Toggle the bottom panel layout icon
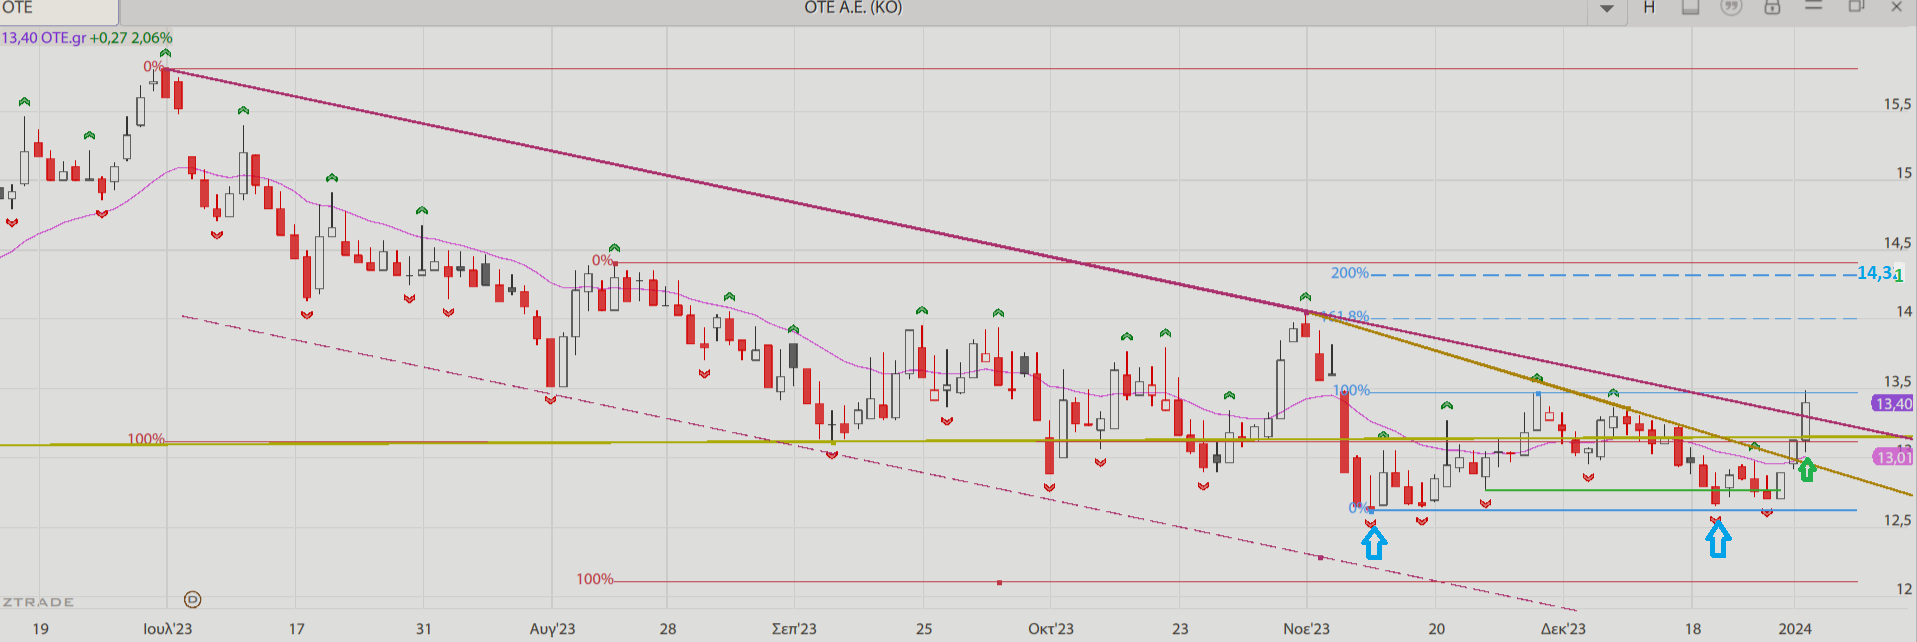1917x642 pixels. [1690, 7]
